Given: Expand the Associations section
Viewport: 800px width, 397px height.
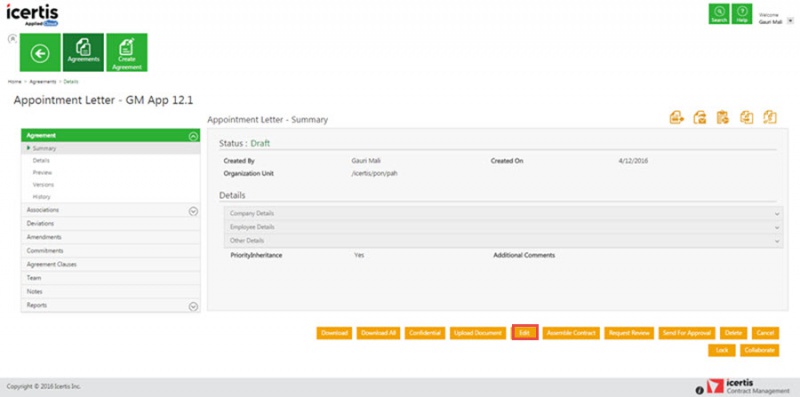Looking at the screenshot, I should tap(193, 211).
